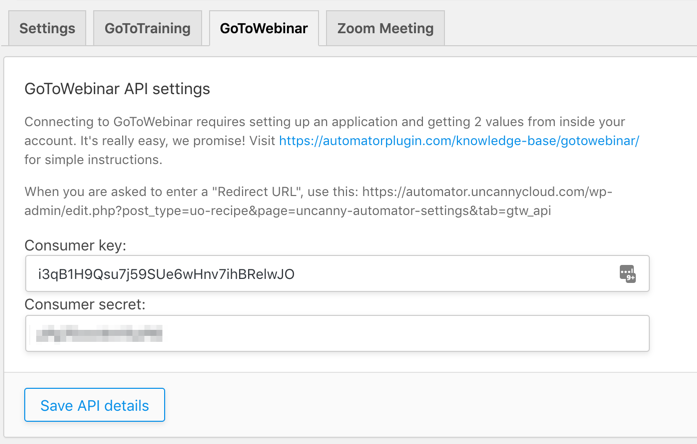Click the Redirect URL instruction text

[x=318, y=201]
